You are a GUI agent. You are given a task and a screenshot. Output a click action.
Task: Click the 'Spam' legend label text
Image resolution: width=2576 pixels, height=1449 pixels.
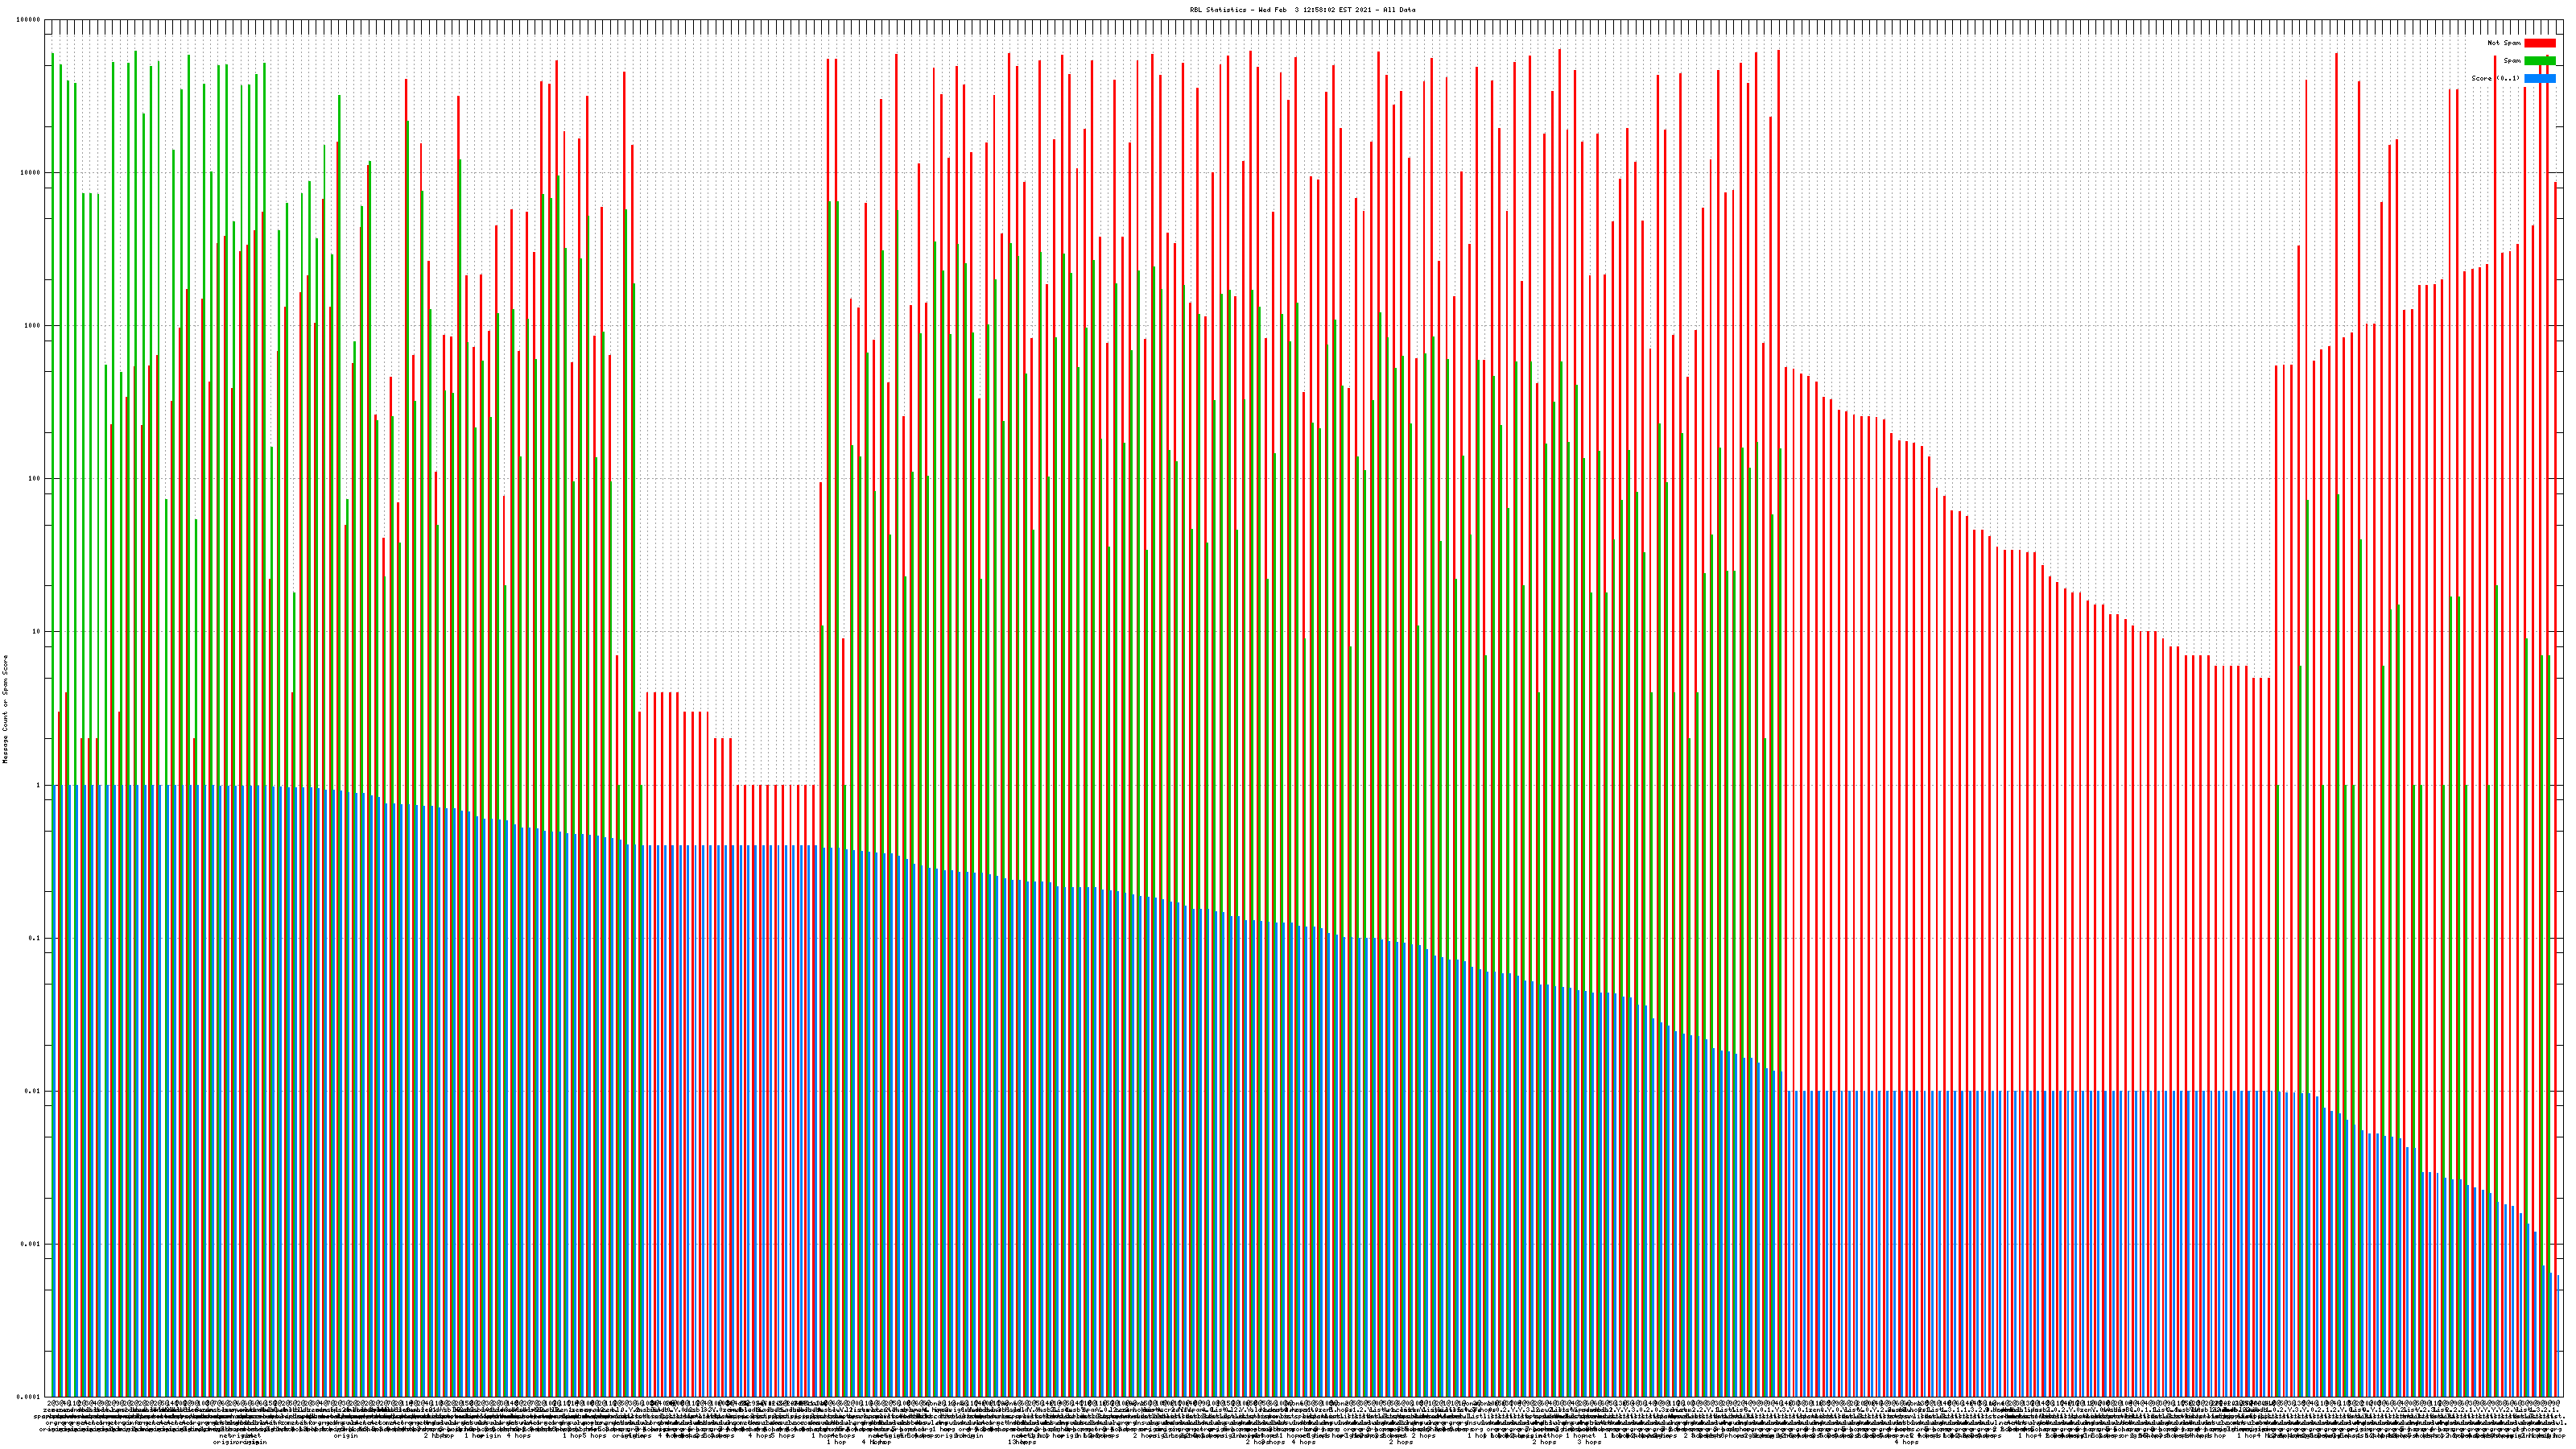[x=2512, y=61]
